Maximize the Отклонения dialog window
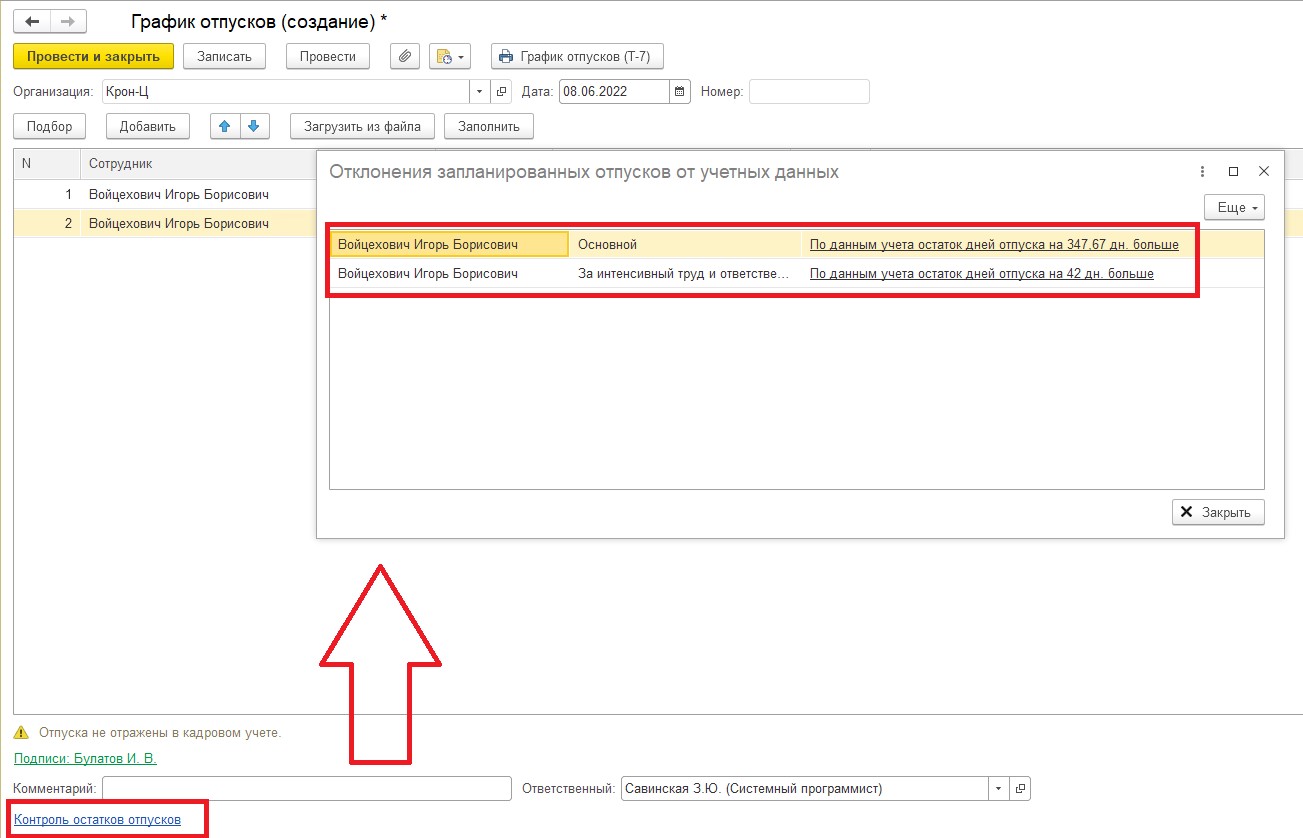The height and width of the screenshot is (838, 1303). 1233,171
